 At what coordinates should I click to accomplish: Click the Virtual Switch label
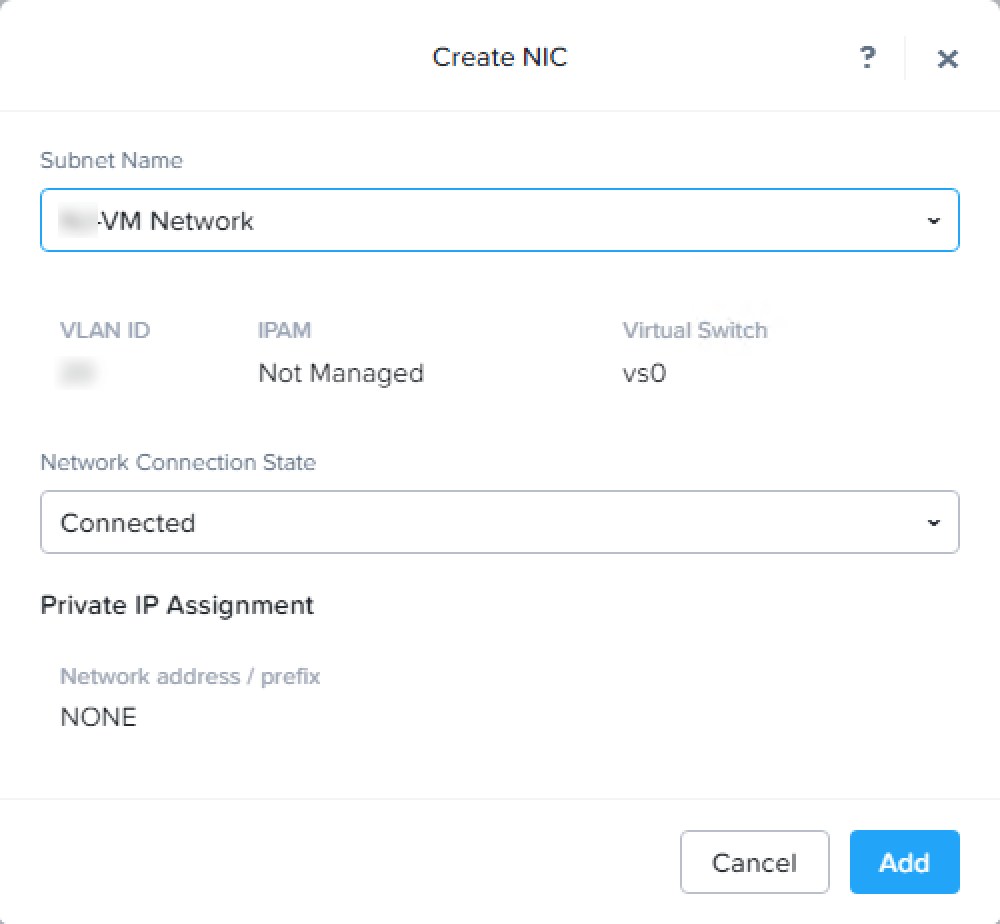coord(695,330)
